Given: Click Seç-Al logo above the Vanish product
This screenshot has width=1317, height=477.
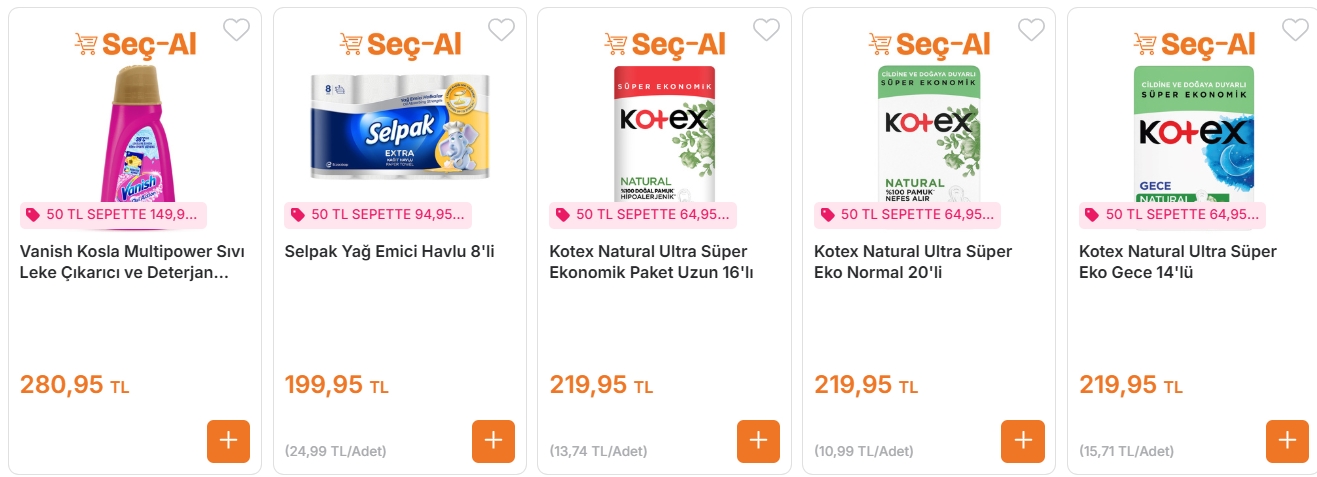Looking at the screenshot, I should coord(135,44).
